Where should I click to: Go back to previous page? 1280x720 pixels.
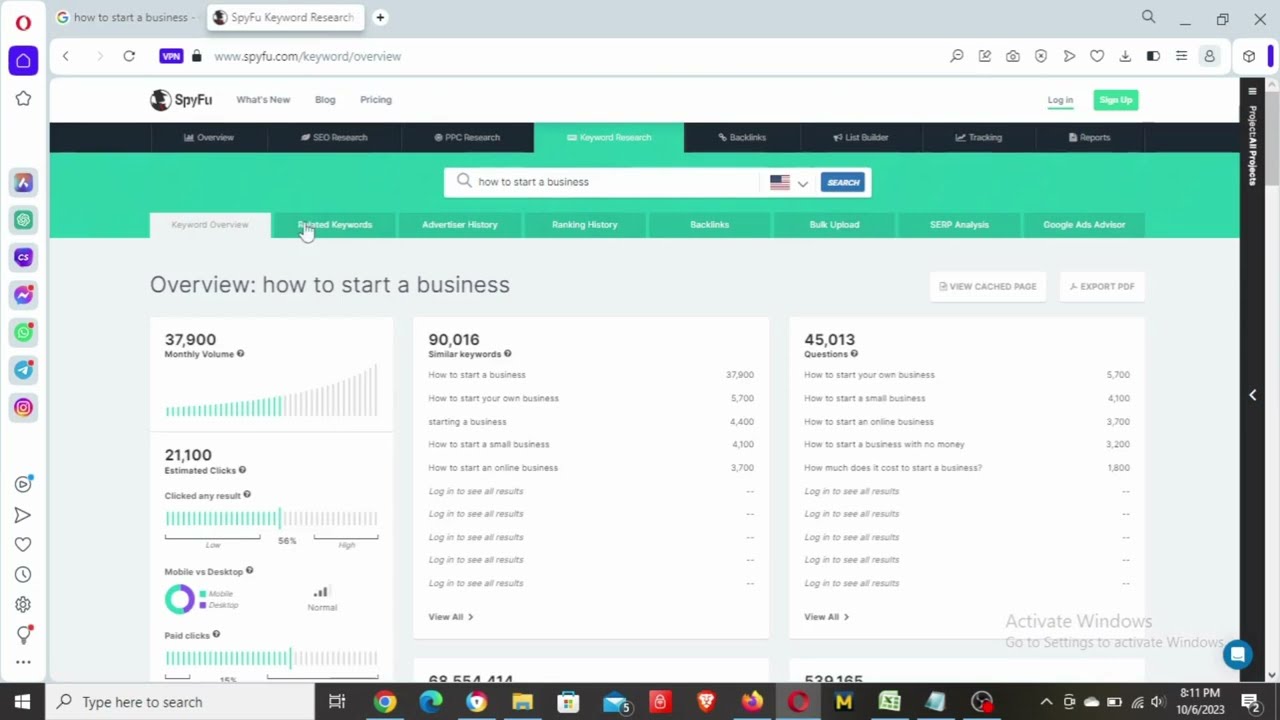(x=66, y=56)
